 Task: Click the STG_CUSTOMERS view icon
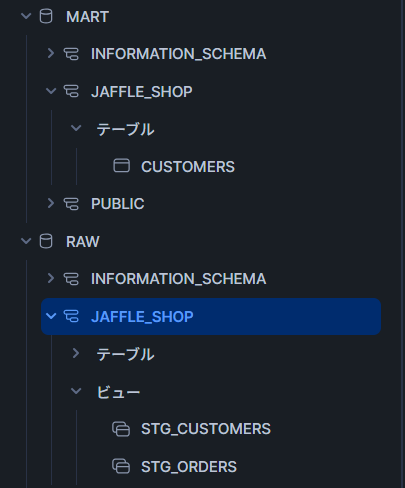point(121,429)
